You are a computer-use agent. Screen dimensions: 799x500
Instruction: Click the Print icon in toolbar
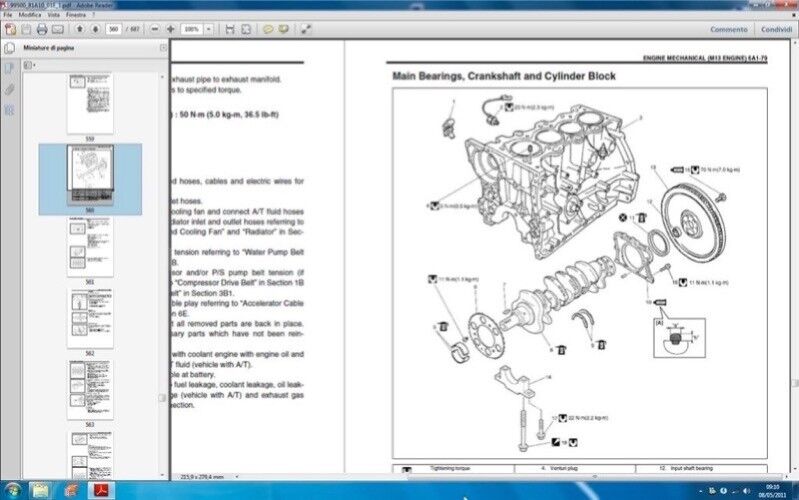41,30
